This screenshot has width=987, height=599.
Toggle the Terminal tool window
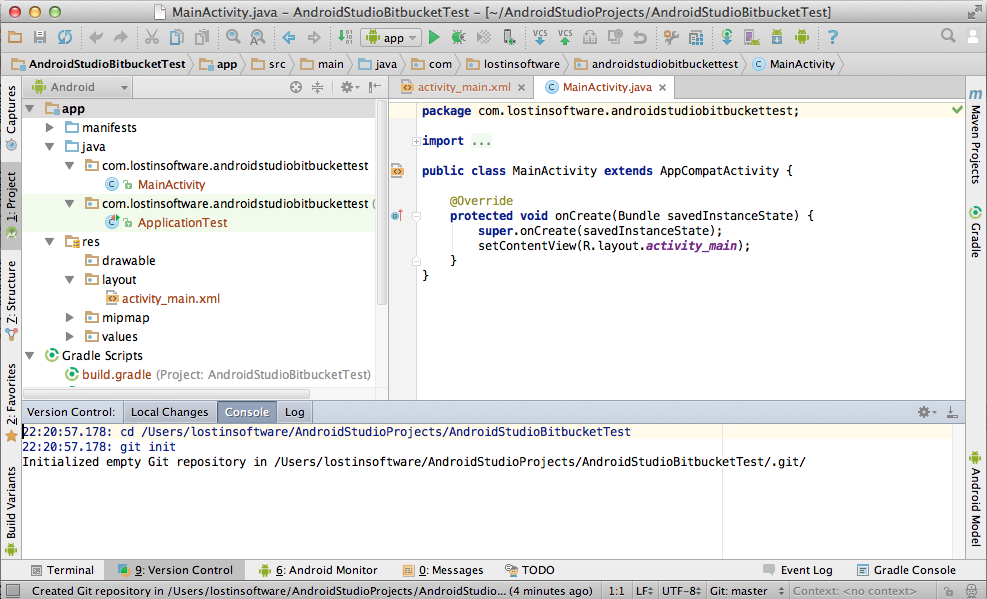point(62,570)
